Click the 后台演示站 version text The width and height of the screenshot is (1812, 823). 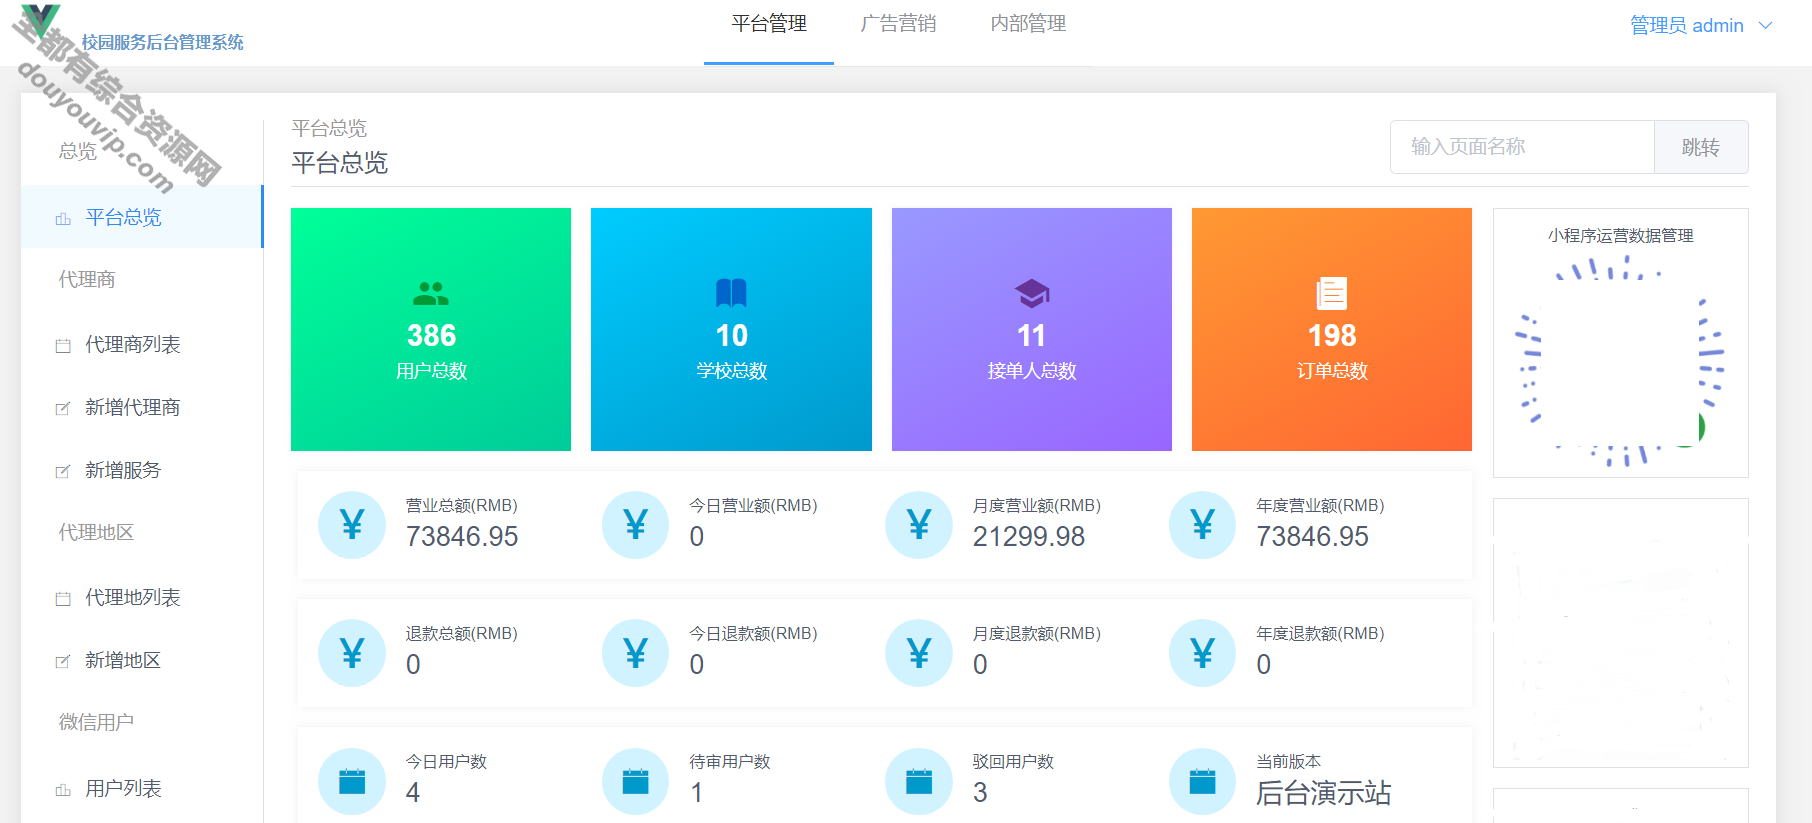(x=1324, y=793)
